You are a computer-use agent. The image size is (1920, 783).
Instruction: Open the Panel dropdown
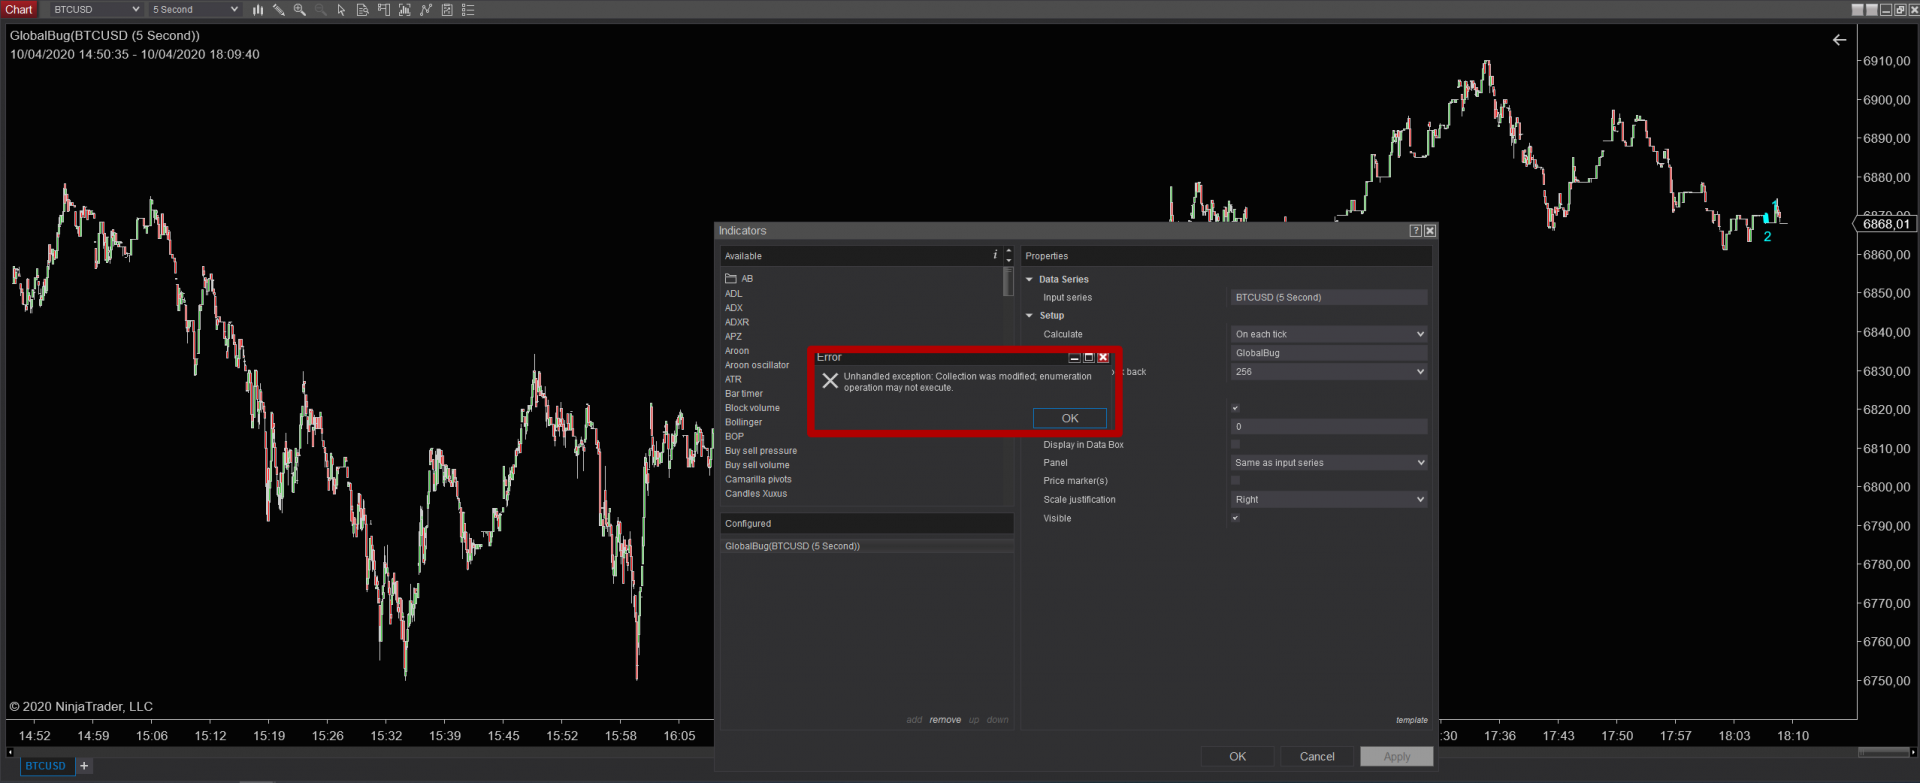(x=1329, y=463)
